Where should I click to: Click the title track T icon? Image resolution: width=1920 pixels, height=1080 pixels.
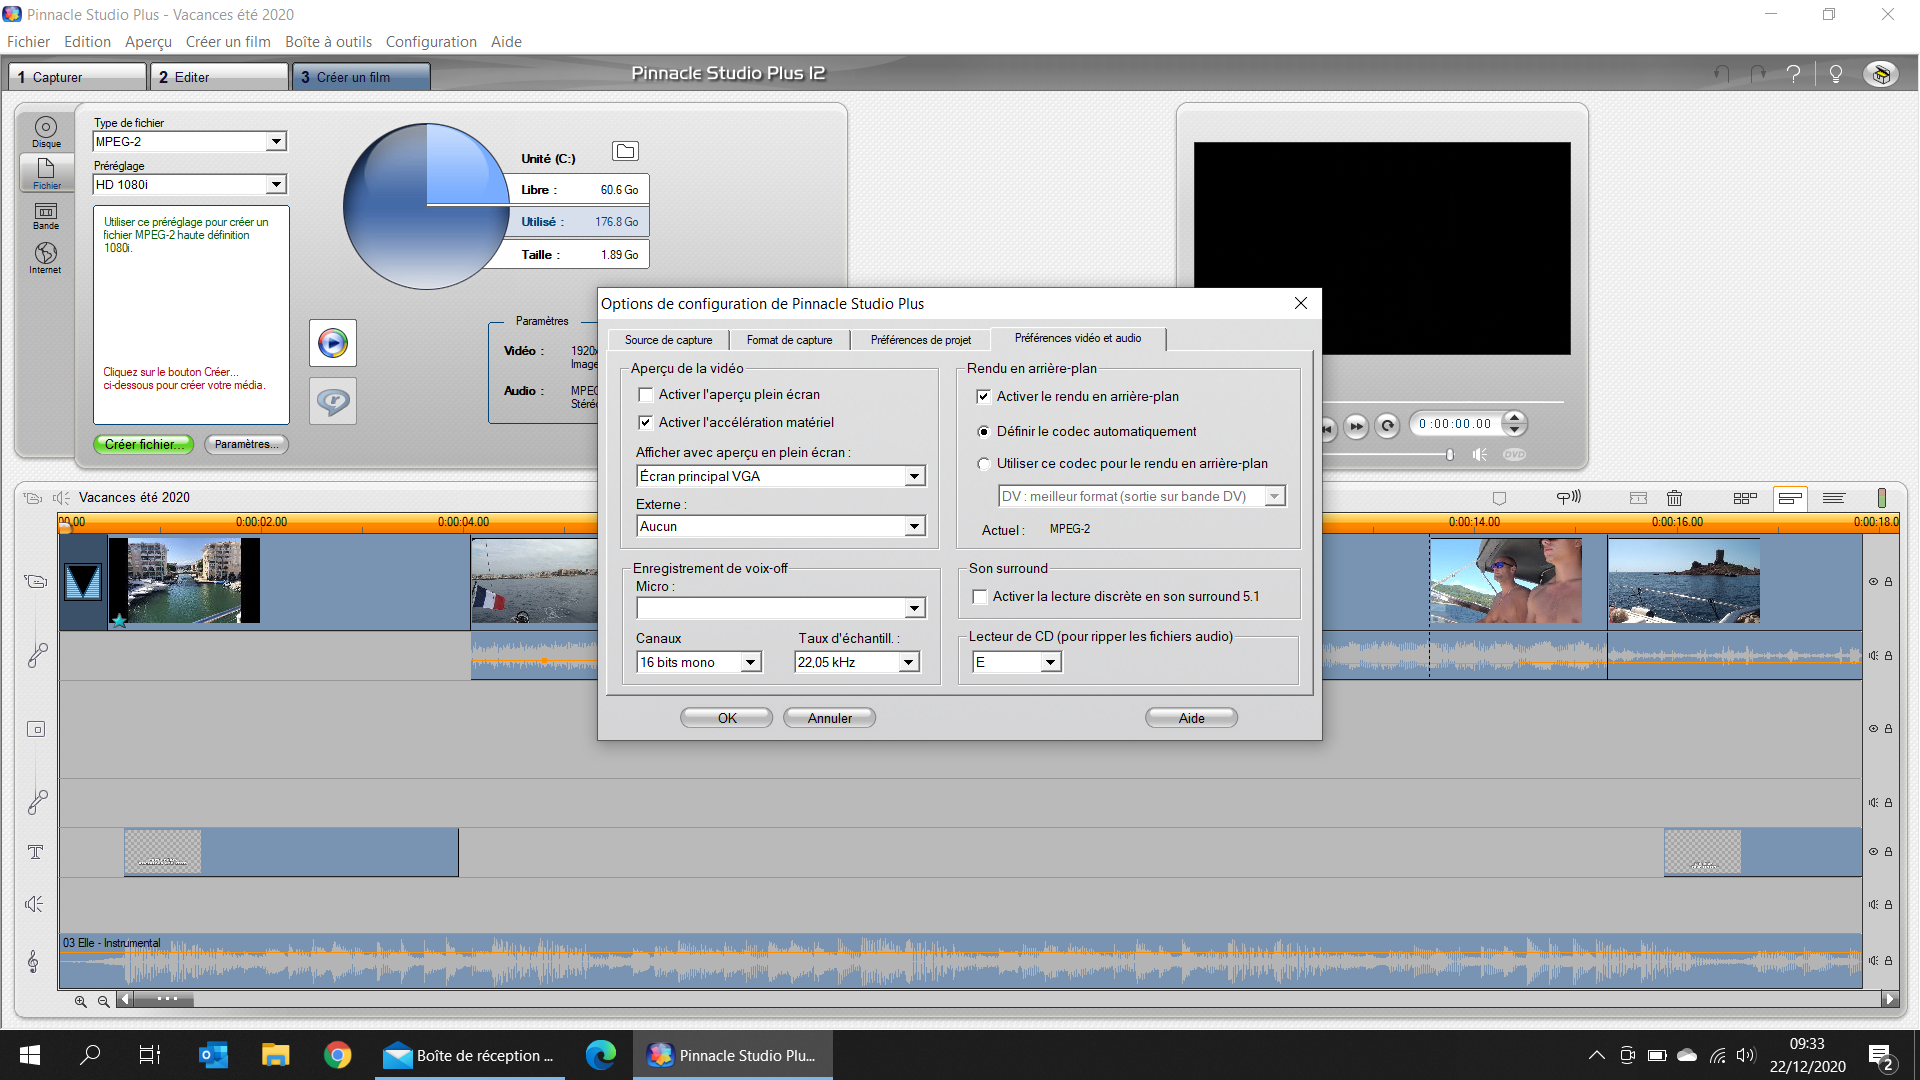pos(36,852)
